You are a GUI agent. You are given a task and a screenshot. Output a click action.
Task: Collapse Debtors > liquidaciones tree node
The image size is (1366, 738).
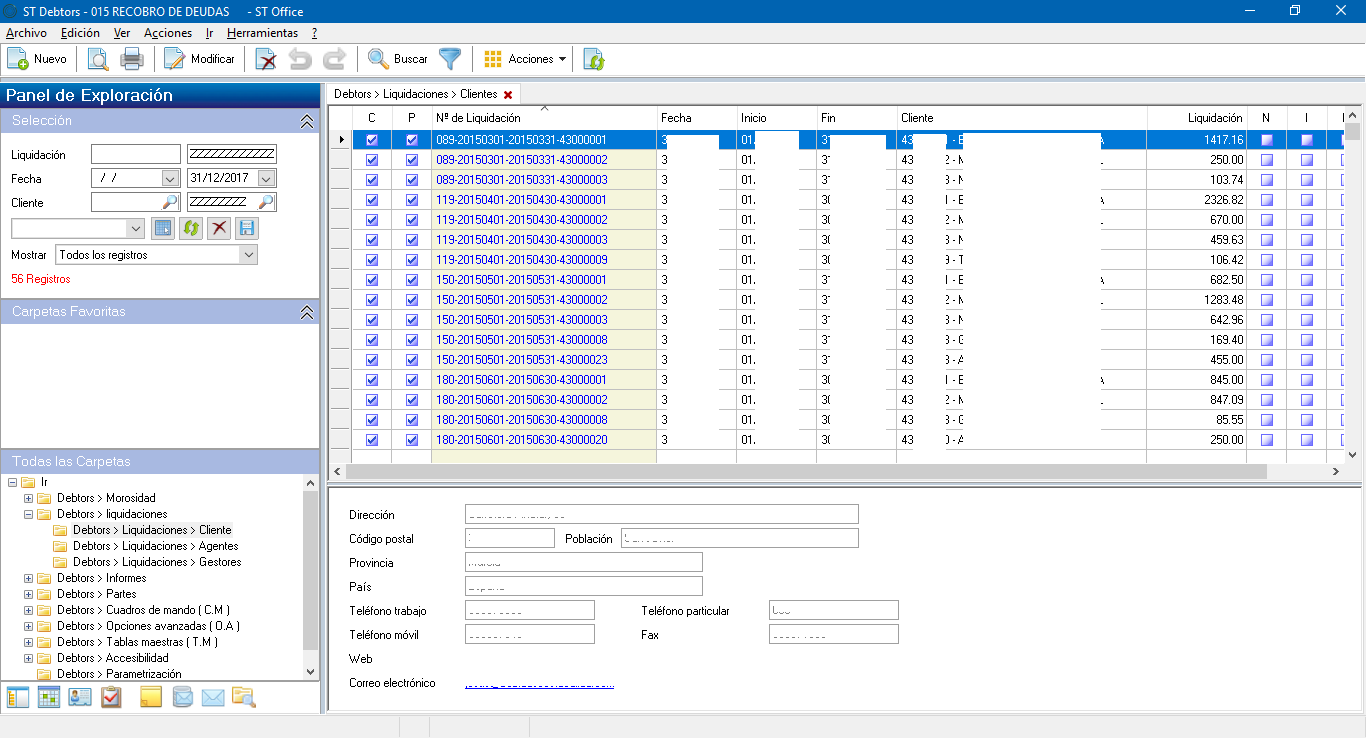tap(28, 514)
